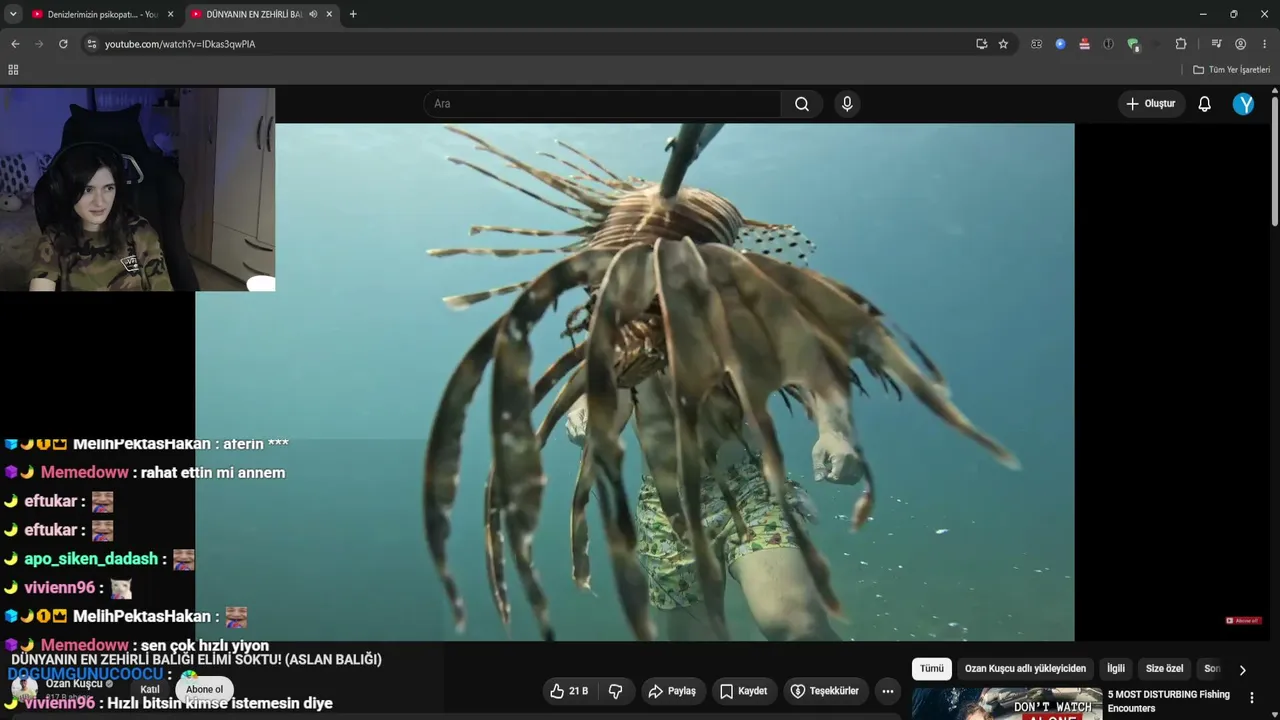Like the video with 21 B likes
The height and width of the screenshot is (720, 1280).
click(x=569, y=691)
